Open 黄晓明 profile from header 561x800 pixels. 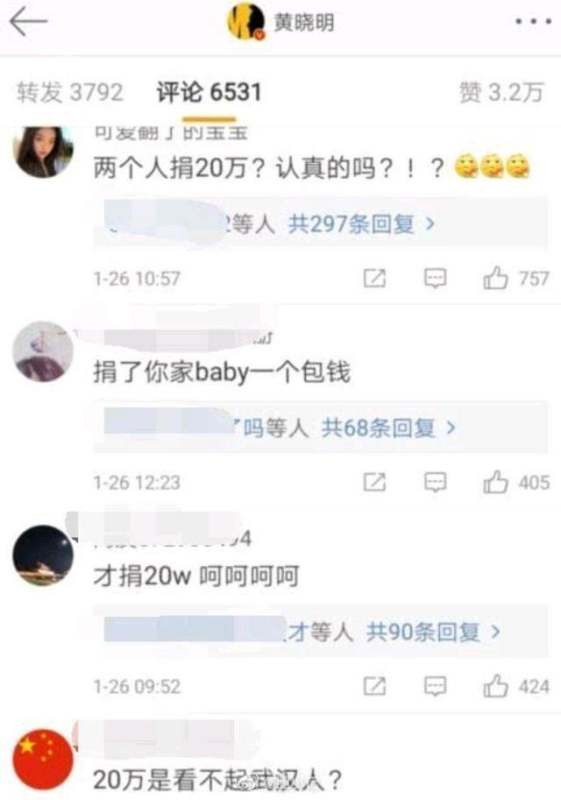point(281,22)
